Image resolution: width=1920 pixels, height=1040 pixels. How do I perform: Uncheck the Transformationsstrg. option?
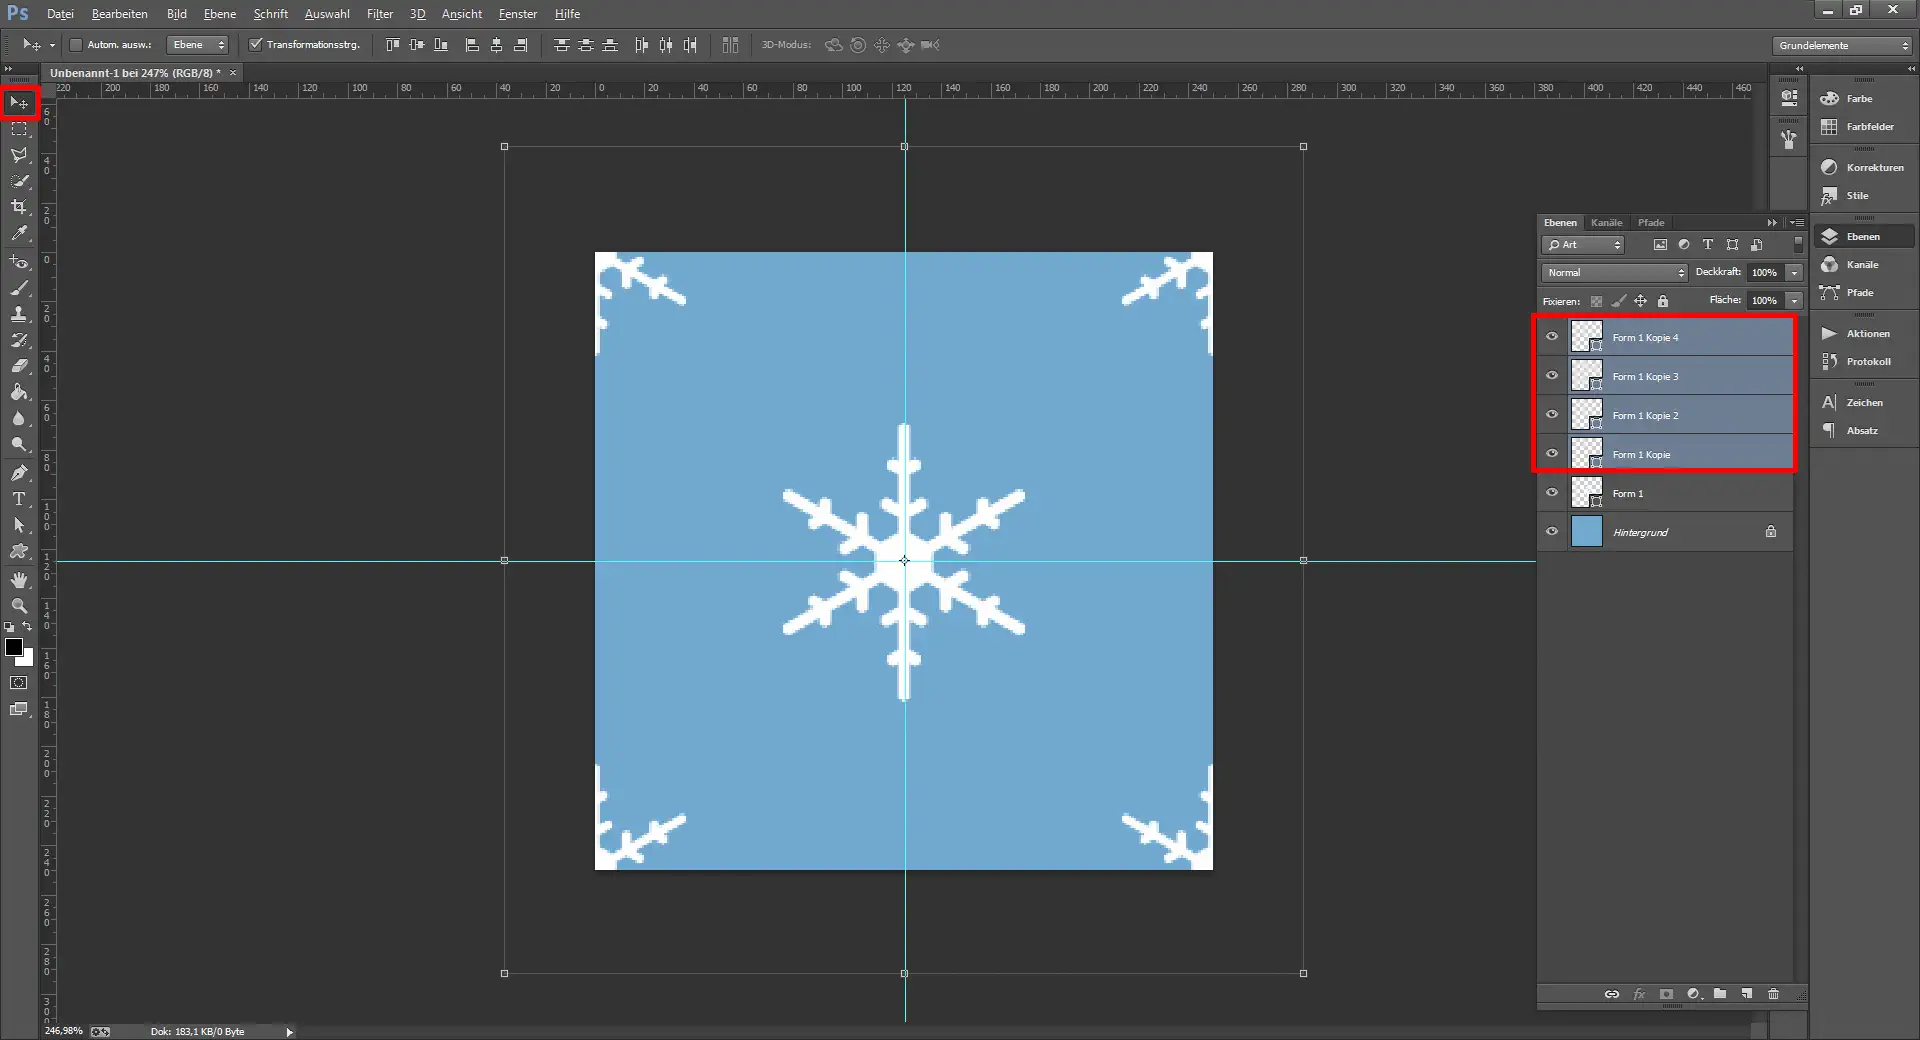click(257, 44)
